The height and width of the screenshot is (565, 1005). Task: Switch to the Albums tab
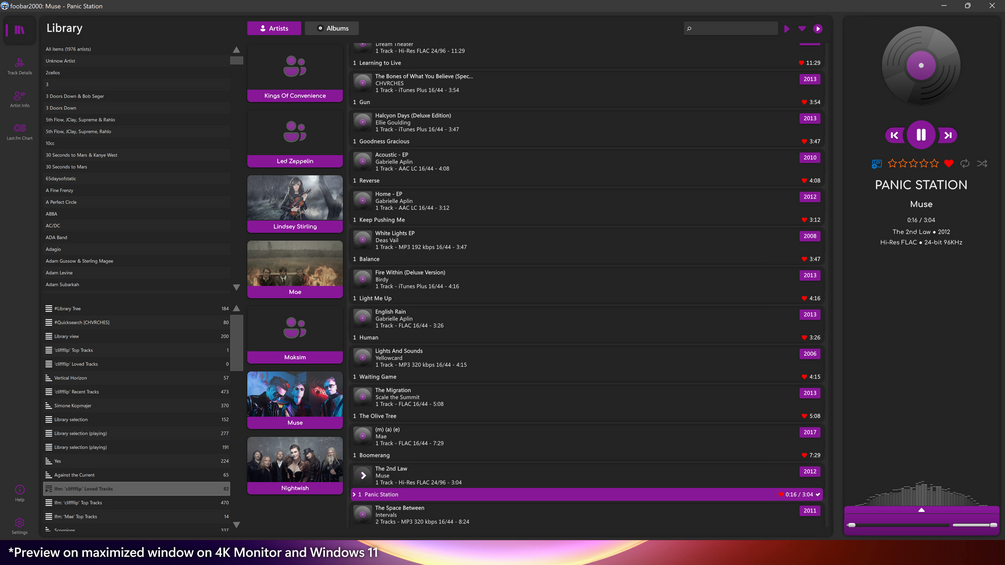(332, 28)
